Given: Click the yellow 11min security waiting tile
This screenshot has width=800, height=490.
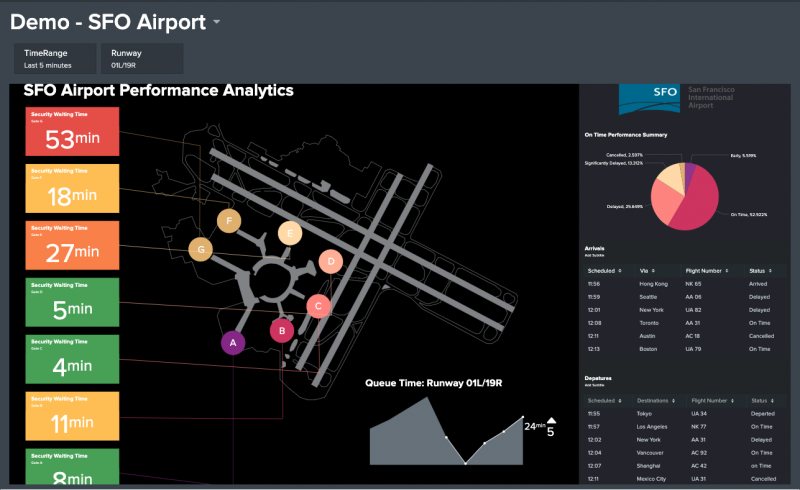Looking at the screenshot, I should pyautogui.click(x=72, y=416).
